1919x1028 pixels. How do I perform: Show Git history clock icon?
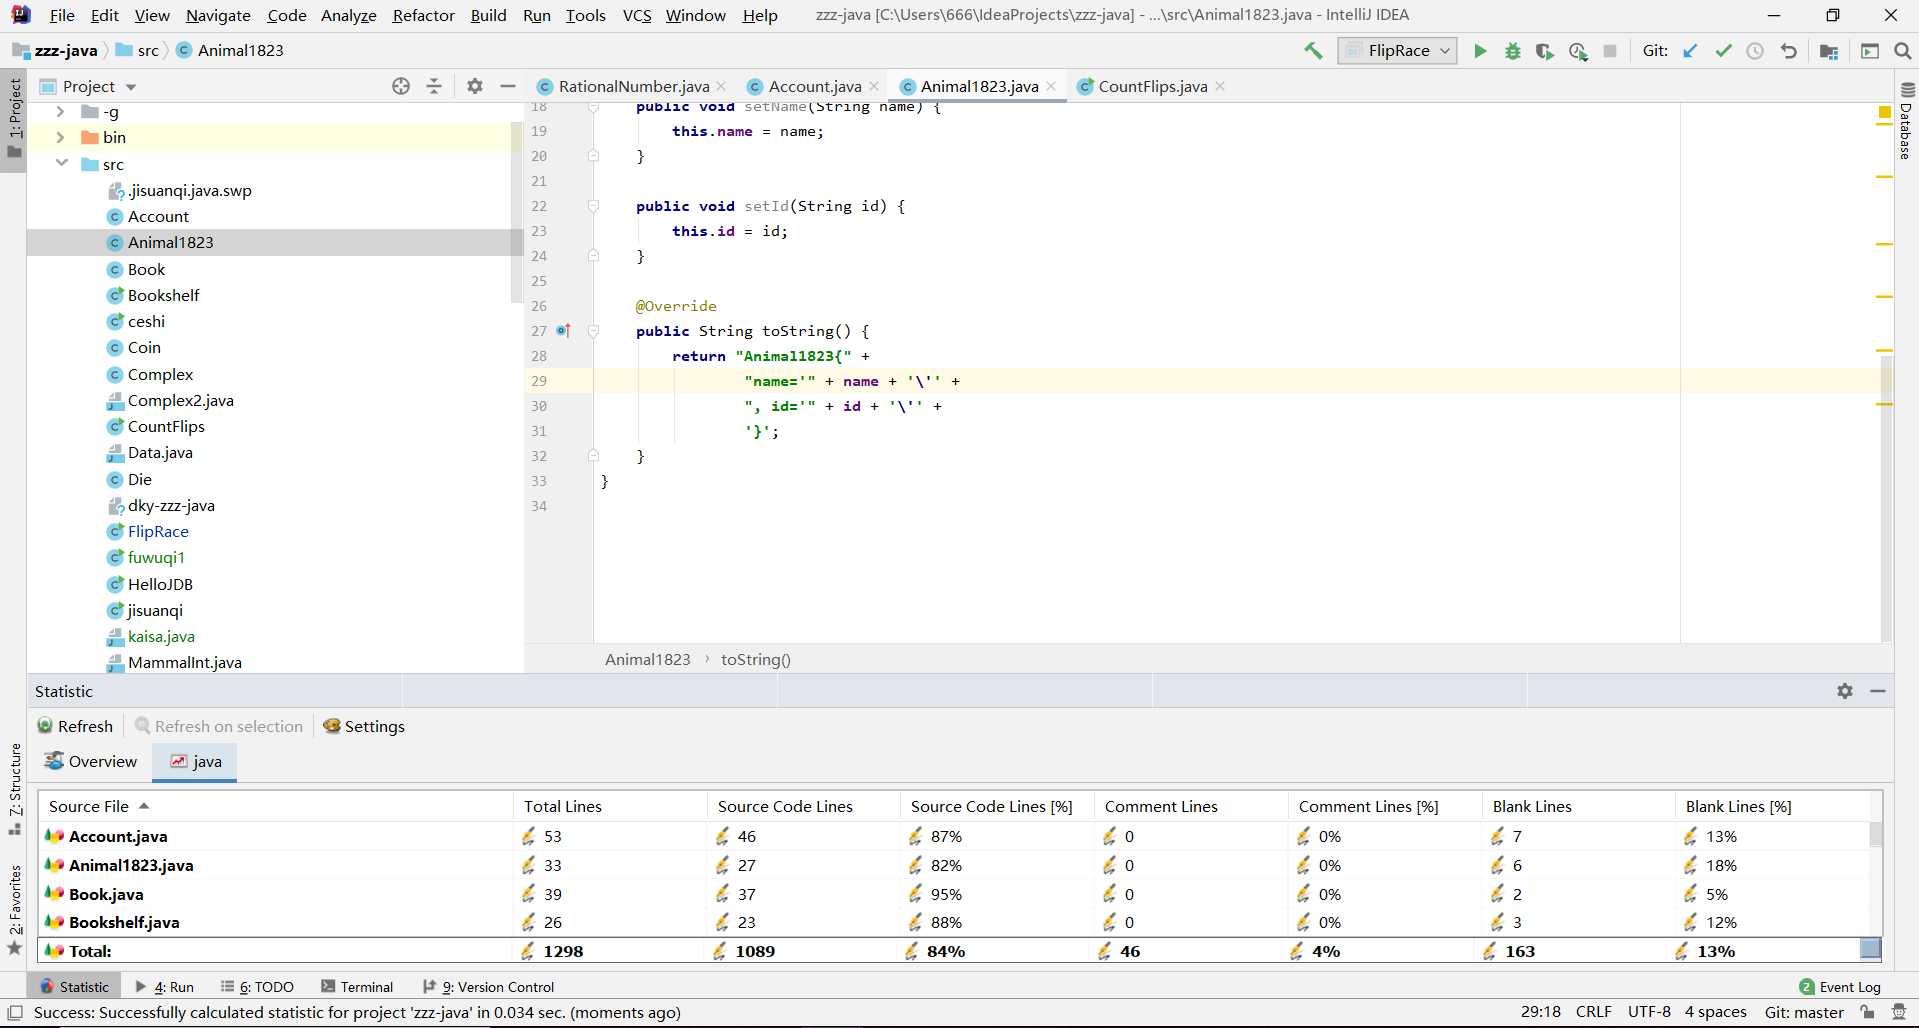[1755, 51]
